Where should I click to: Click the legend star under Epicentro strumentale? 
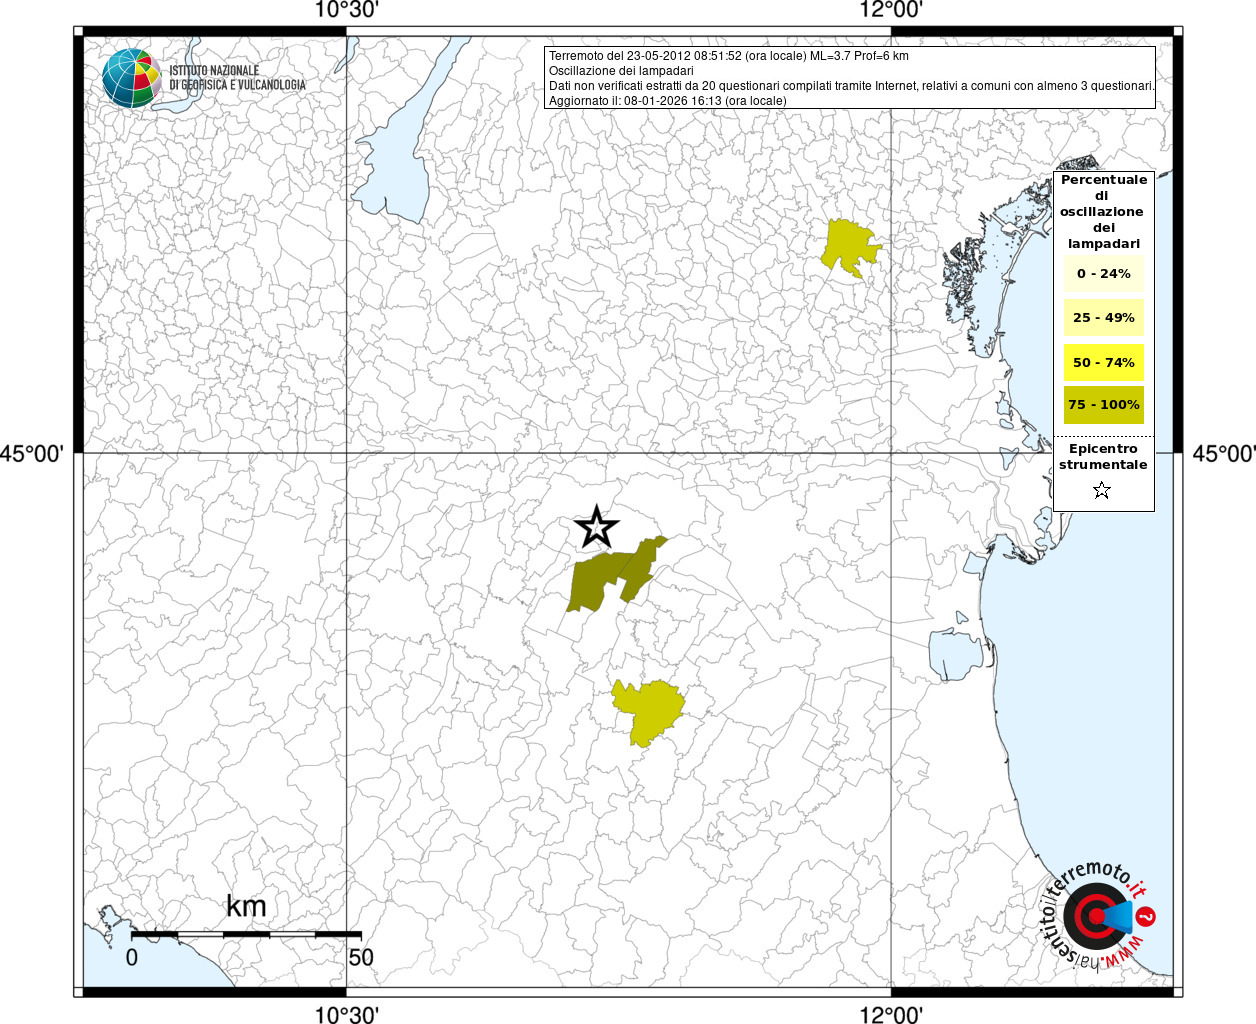pyautogui.click(x=1102, y=490)
